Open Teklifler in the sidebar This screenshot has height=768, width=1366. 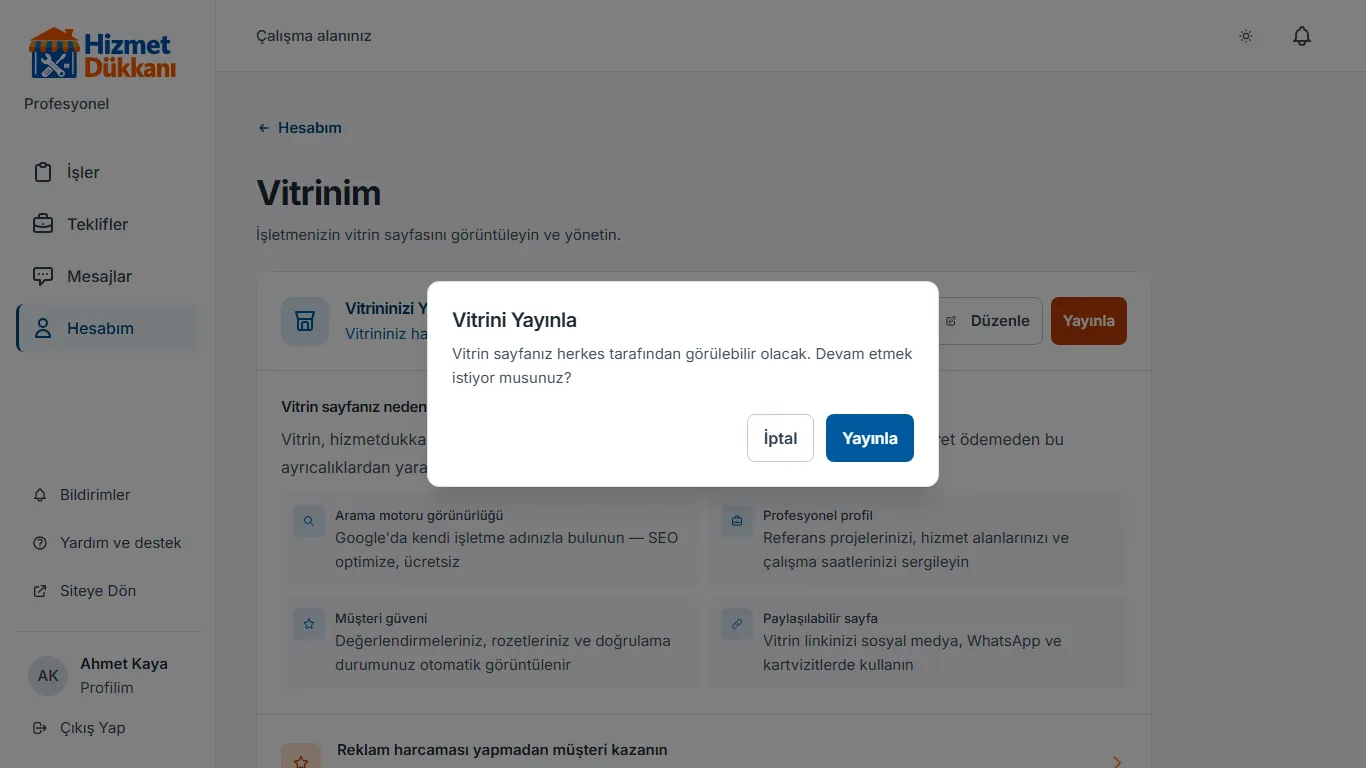point(107,224)
